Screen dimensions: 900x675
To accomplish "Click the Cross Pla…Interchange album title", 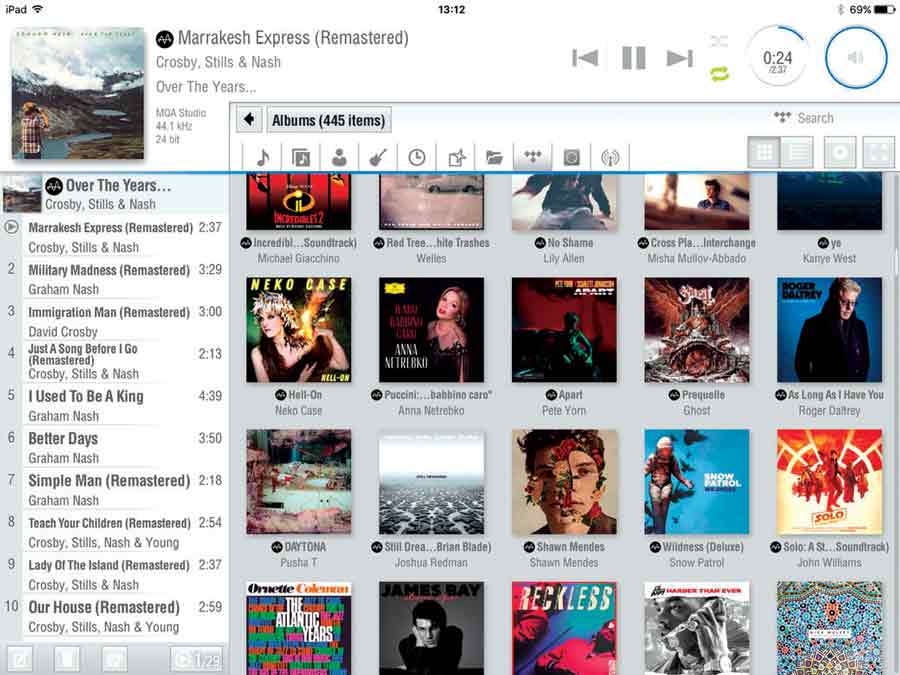I will (703, 243).
